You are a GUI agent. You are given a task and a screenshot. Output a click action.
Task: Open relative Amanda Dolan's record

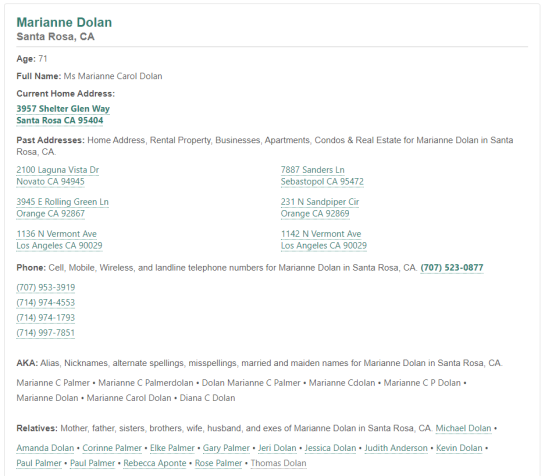point(45,448)
